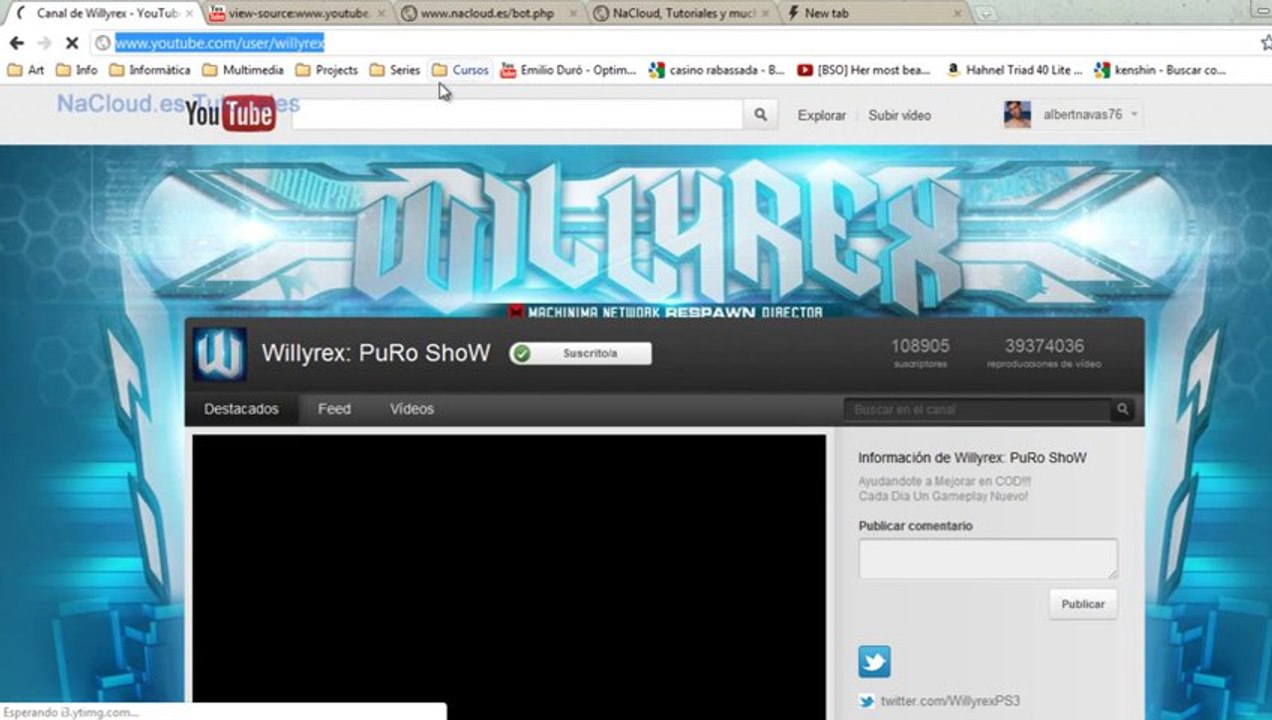The width and height of the screenshot is (1272, 720).
Task: Open the [BSO] Her most bea... bookmark
Action: click(864, 70)
